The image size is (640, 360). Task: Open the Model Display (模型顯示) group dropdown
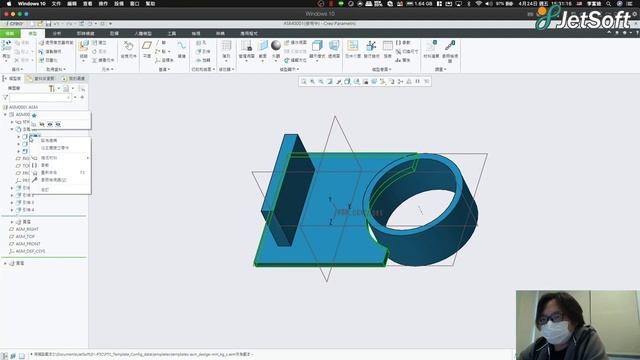tap(289, 69)
